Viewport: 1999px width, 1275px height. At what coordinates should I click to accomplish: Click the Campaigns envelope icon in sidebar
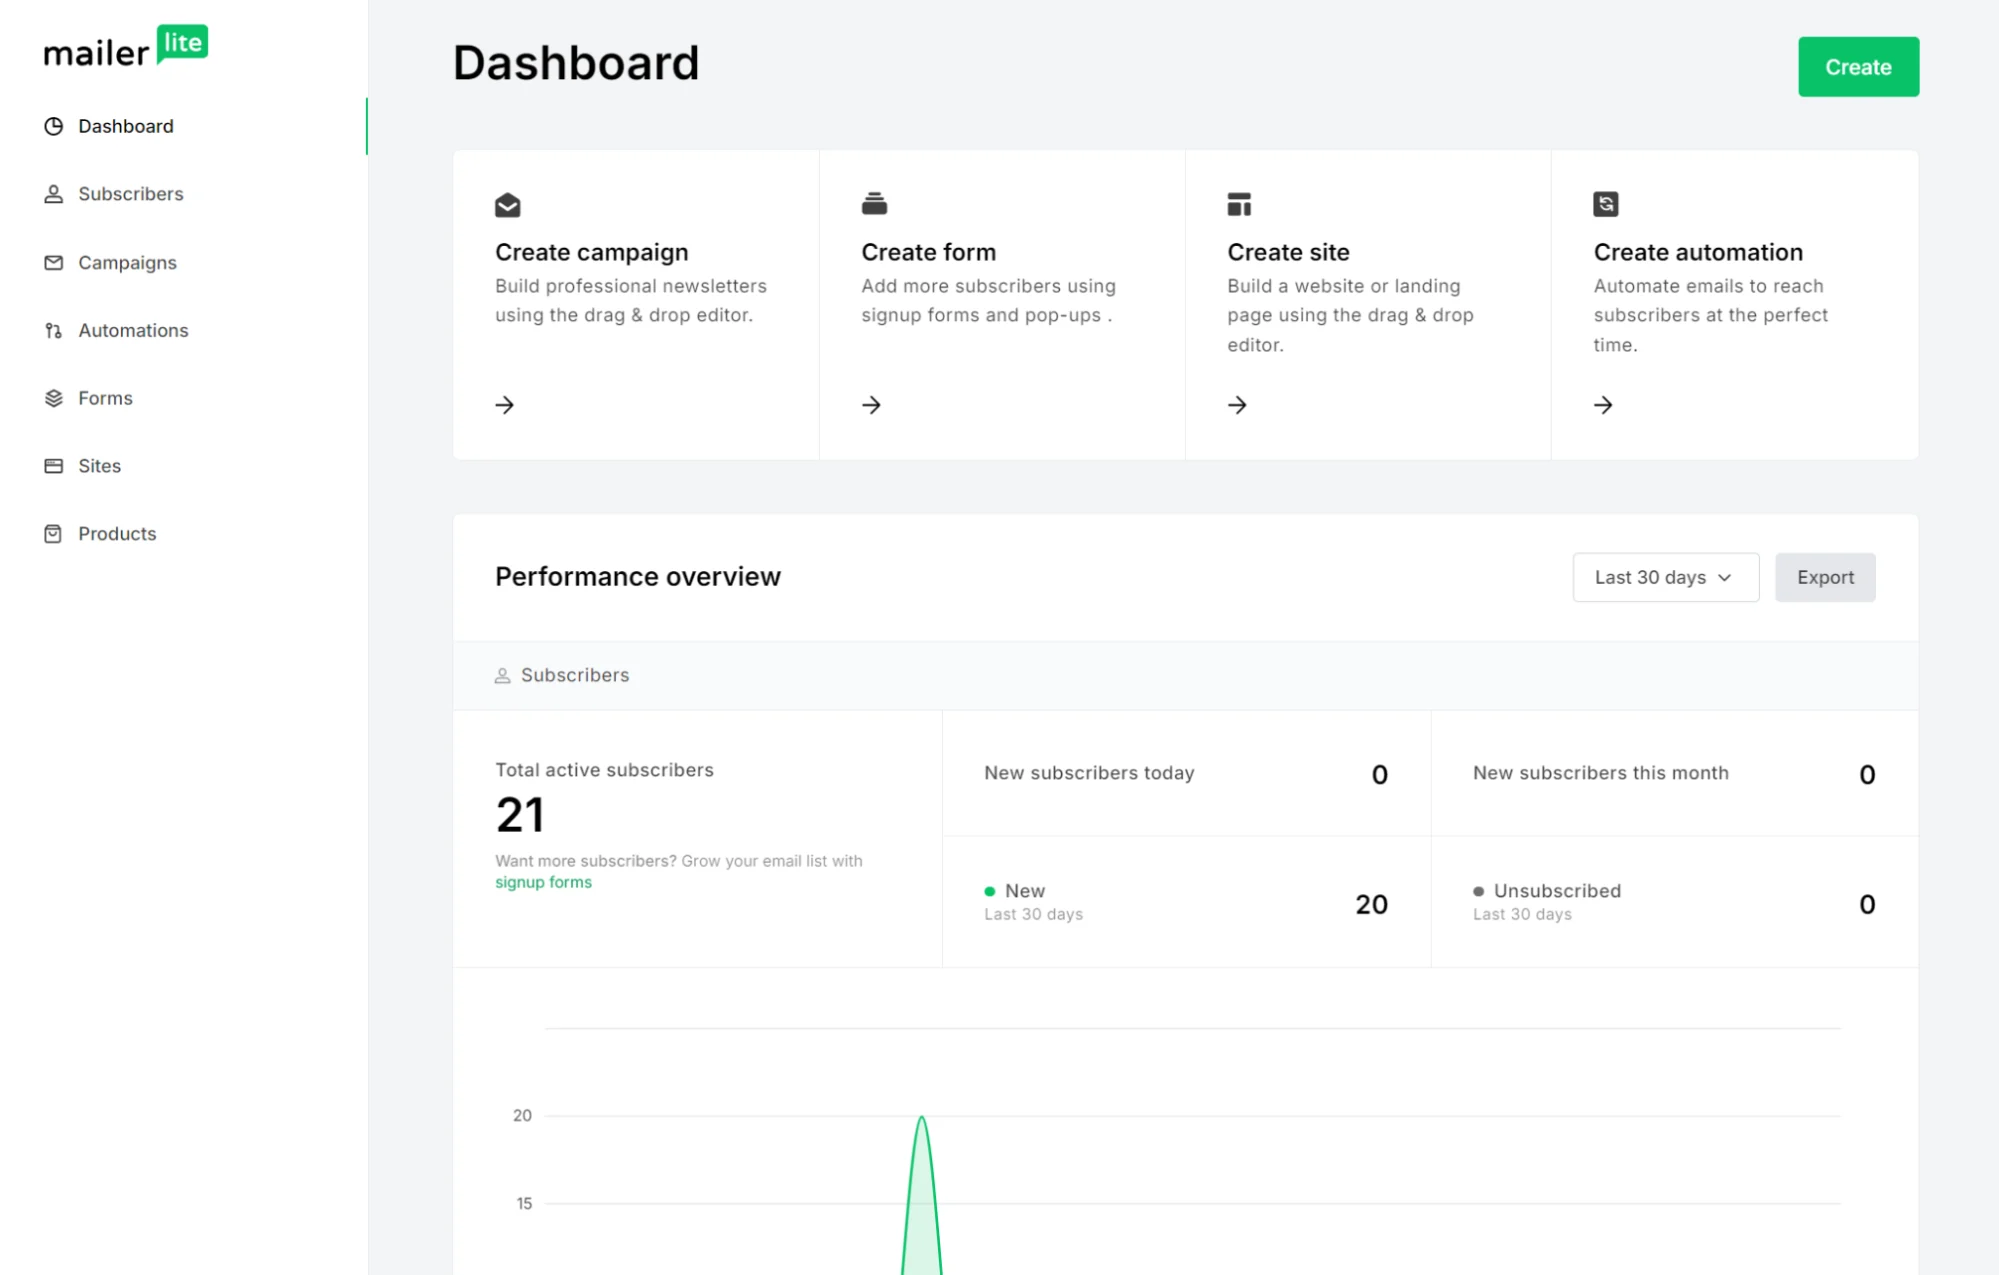pyautogui.click(x=54, y=262)
